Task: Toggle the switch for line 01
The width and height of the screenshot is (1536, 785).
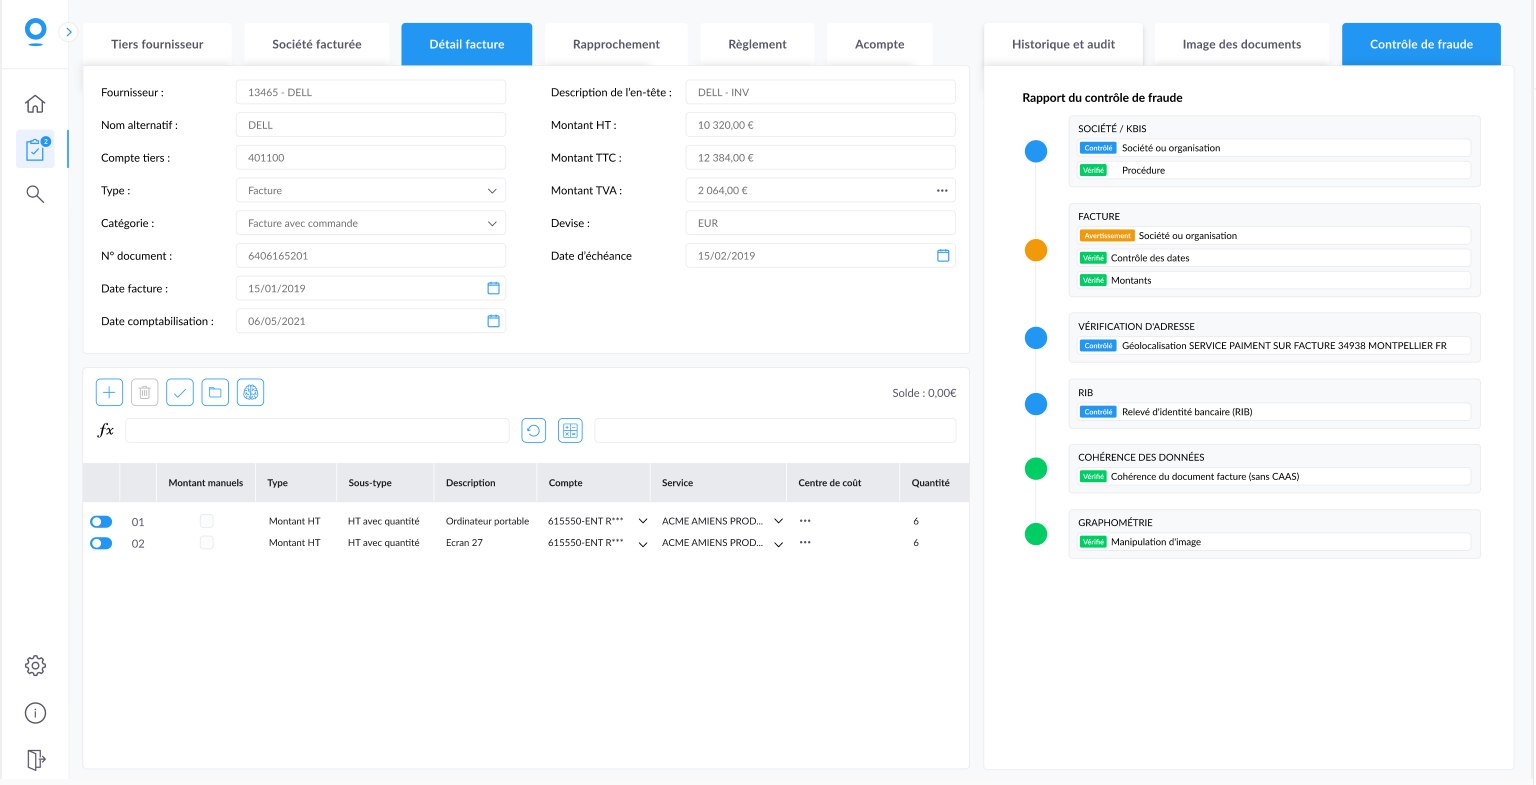Action: click(101, 522)
